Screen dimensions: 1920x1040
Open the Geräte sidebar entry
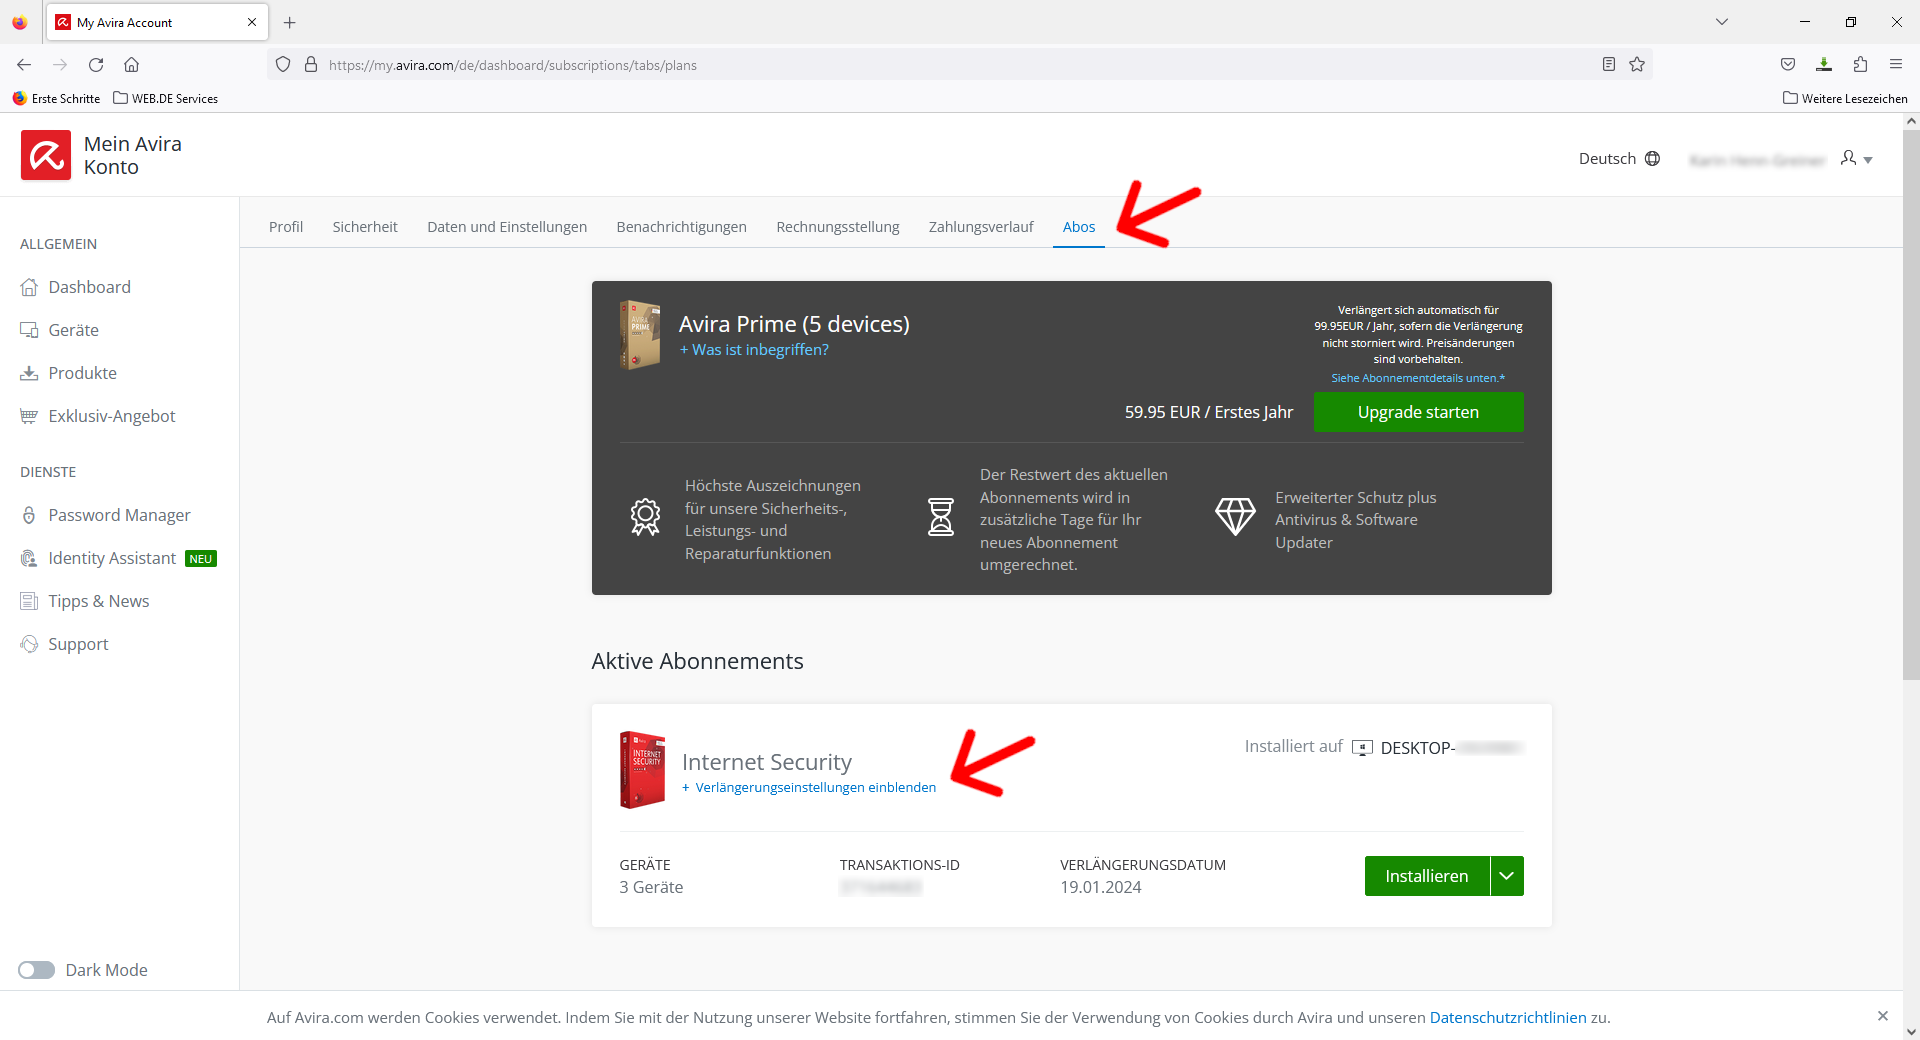(73, 330)
